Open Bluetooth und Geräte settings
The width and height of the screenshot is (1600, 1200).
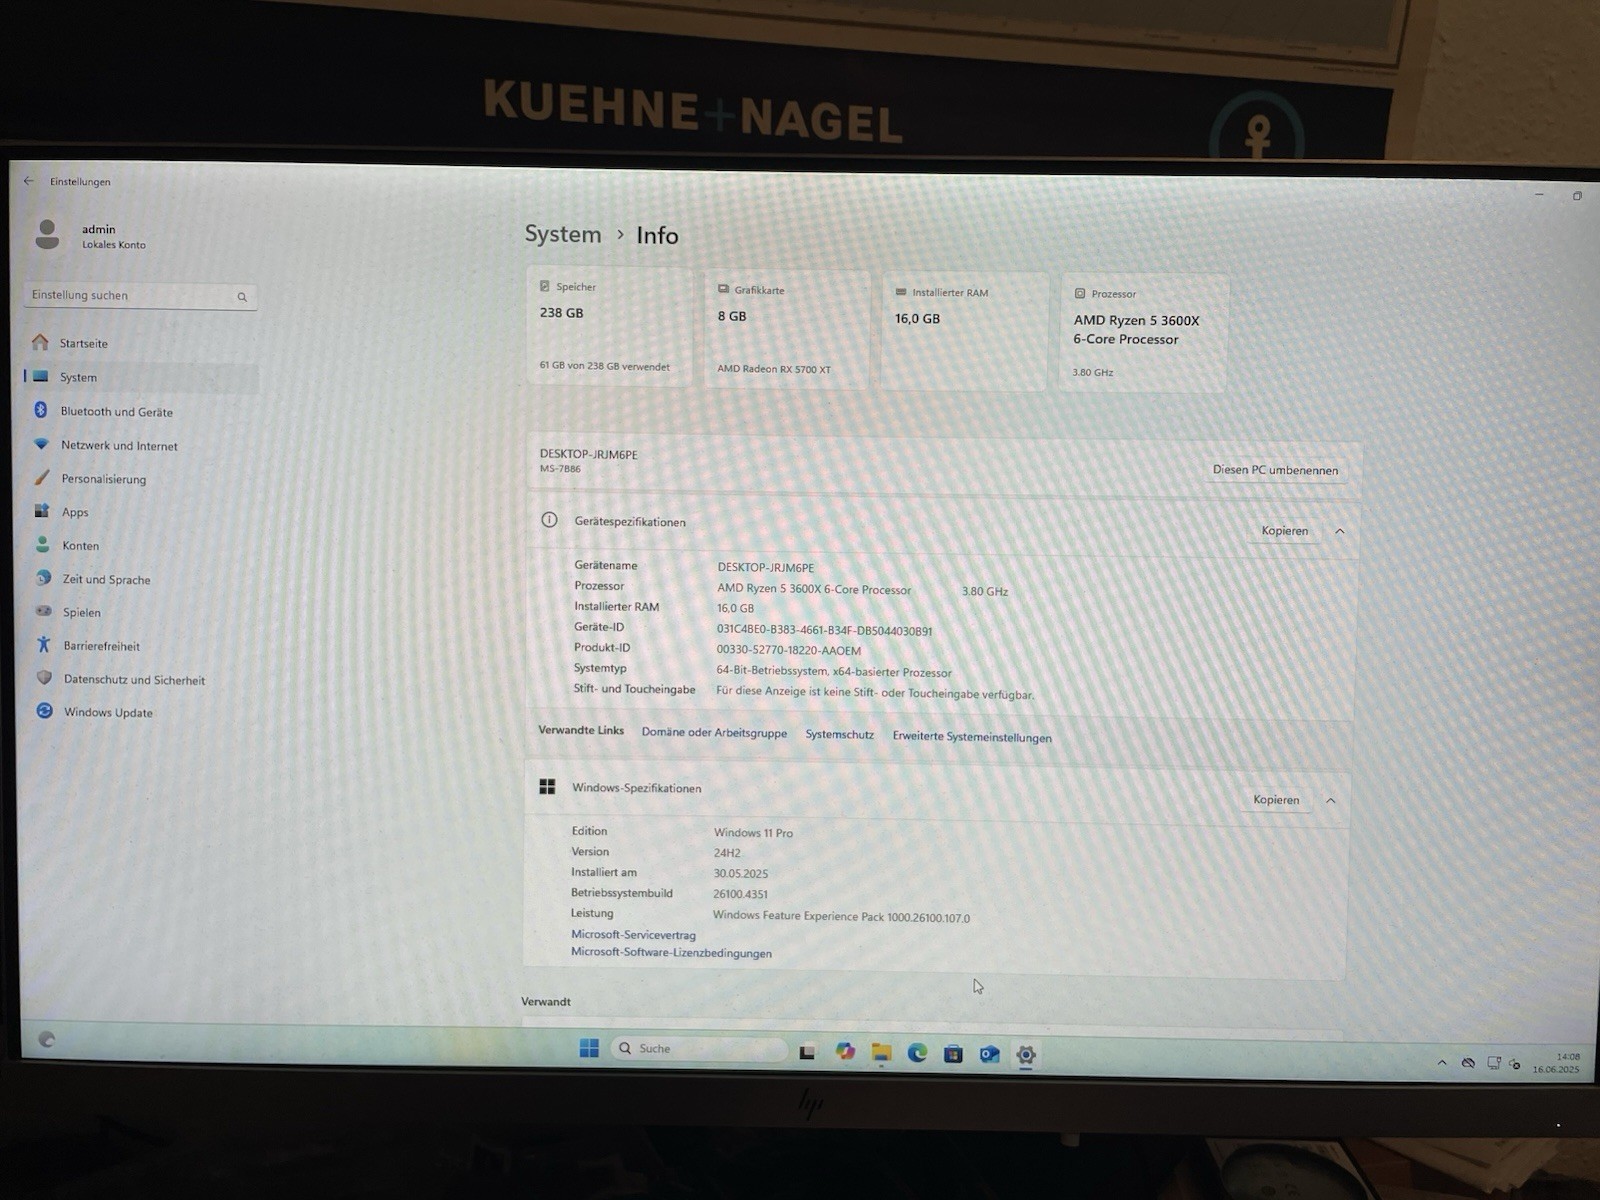(116, 411)
